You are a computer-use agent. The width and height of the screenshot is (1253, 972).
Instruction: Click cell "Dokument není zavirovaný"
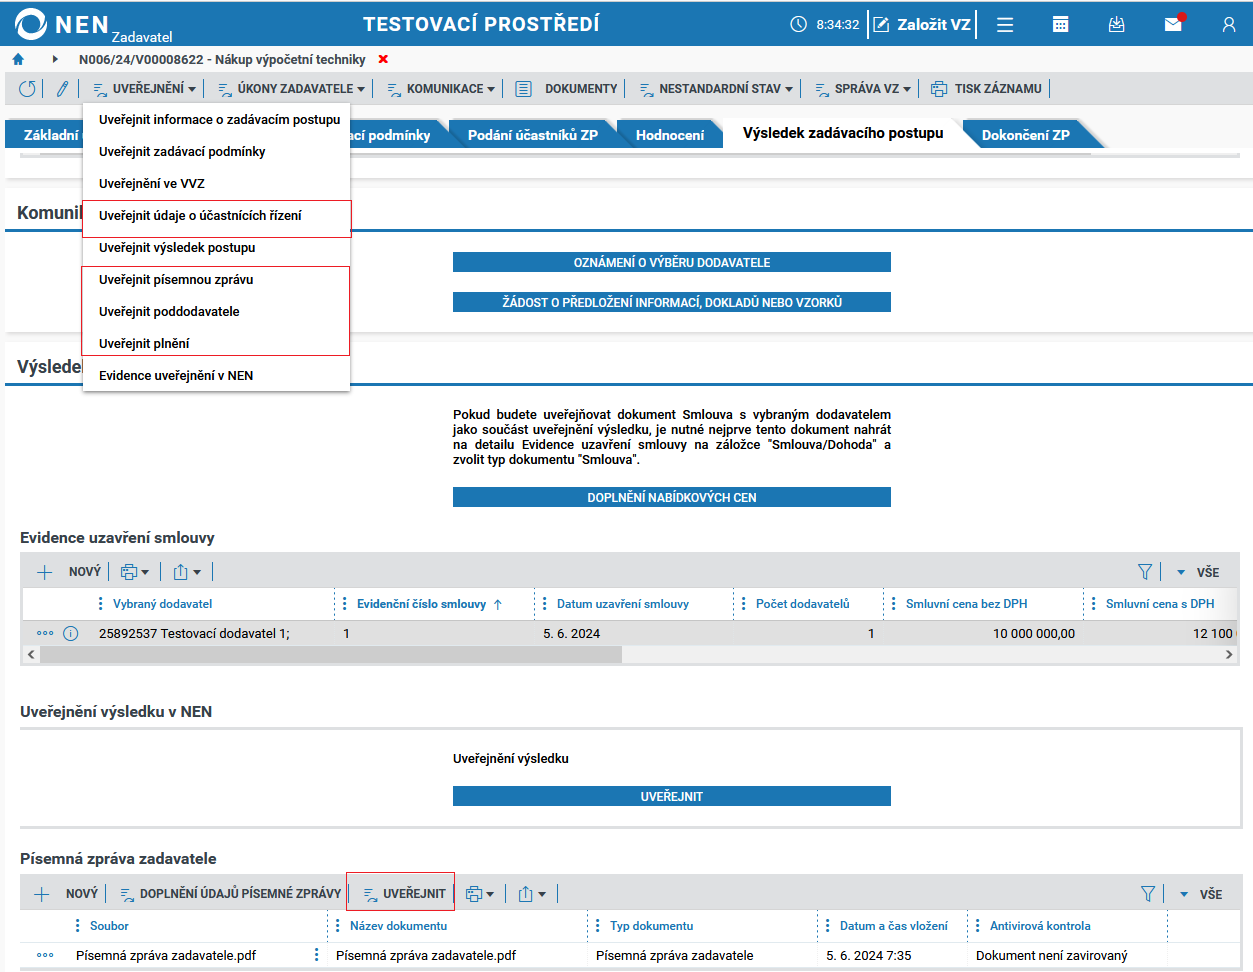tap(1052, 955)
